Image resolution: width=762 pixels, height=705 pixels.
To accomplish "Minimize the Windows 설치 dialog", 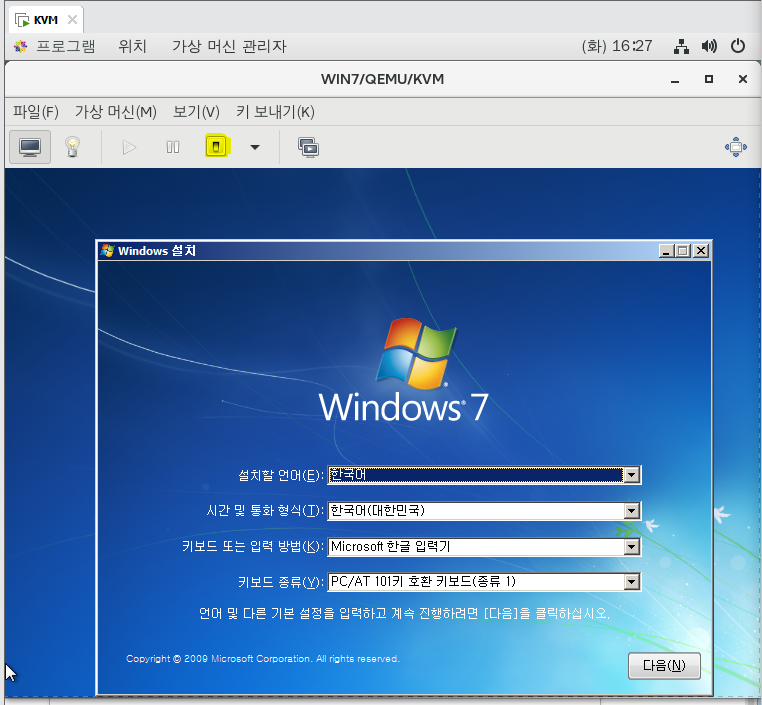I will 666,251.
